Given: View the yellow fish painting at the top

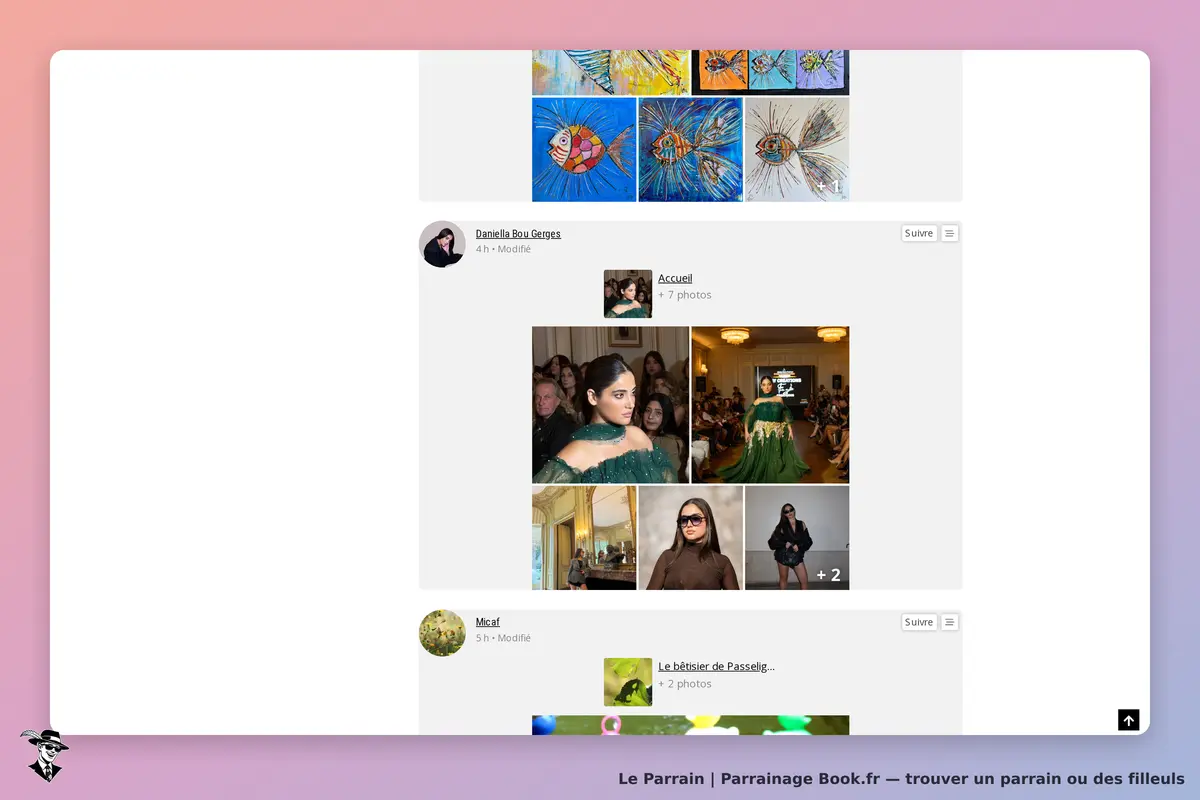Looking at the screenshot, I should coord(611,72).
